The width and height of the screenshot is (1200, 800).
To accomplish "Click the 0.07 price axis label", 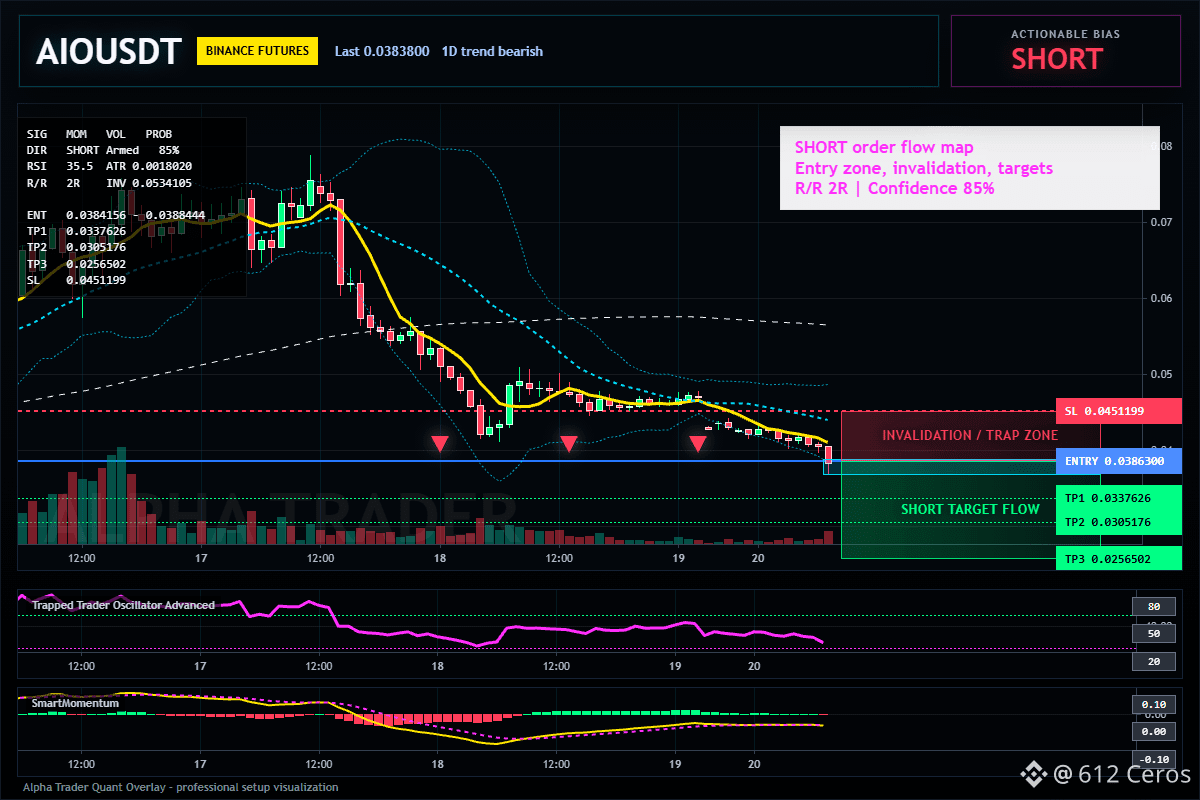I will [x=1160, y=222].
